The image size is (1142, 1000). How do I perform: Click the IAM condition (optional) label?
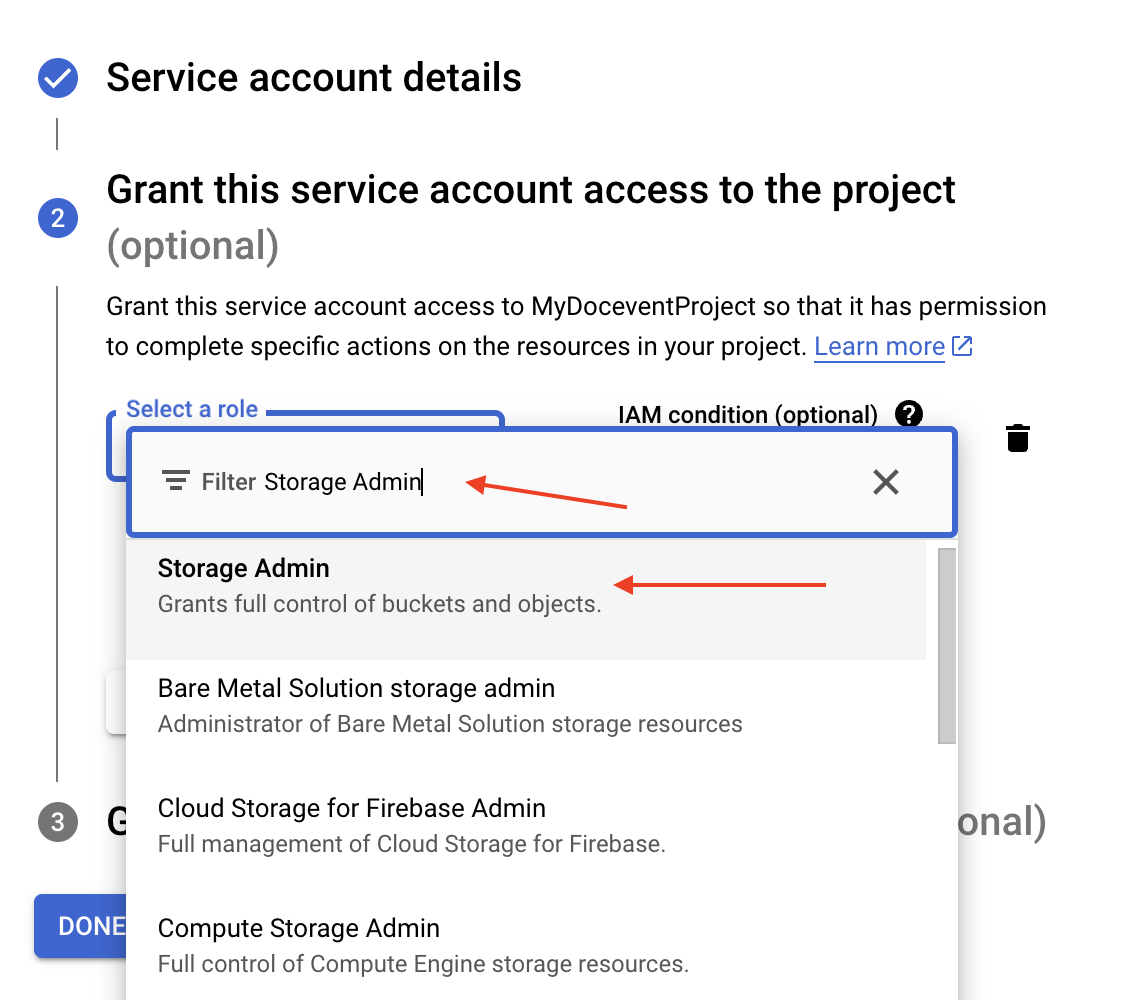(748, 414)
